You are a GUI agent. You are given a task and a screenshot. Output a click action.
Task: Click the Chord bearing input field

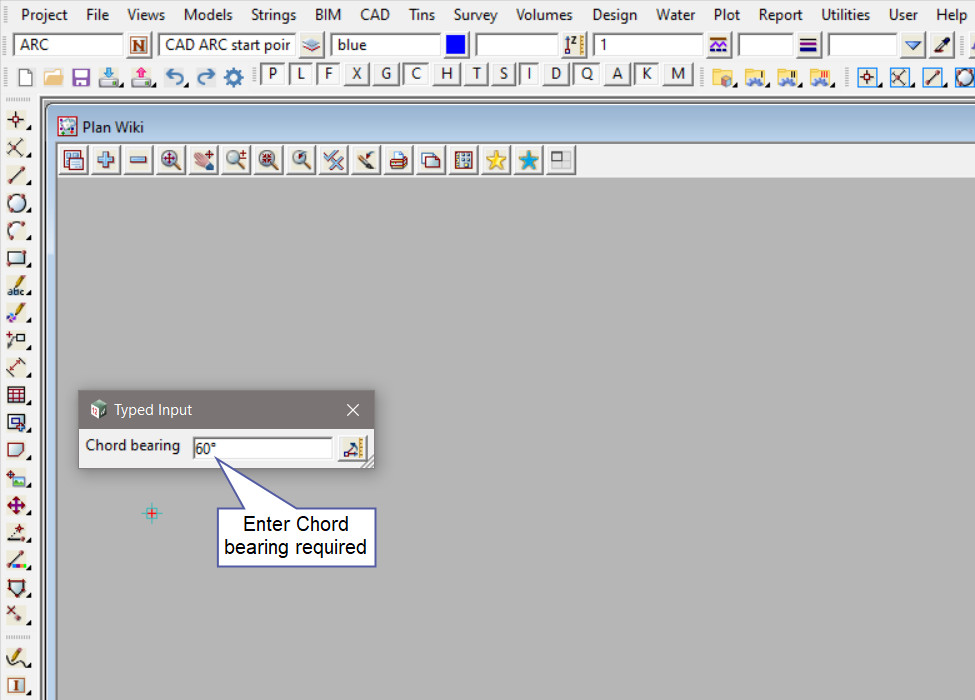(x=263, y=448)
